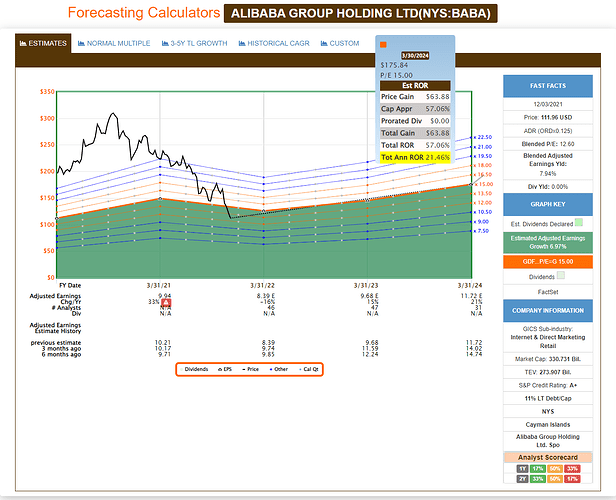Click the Cap Appr 57.06% row
The width and height of the screenshot is (616, 500).
tap(415, 109)
